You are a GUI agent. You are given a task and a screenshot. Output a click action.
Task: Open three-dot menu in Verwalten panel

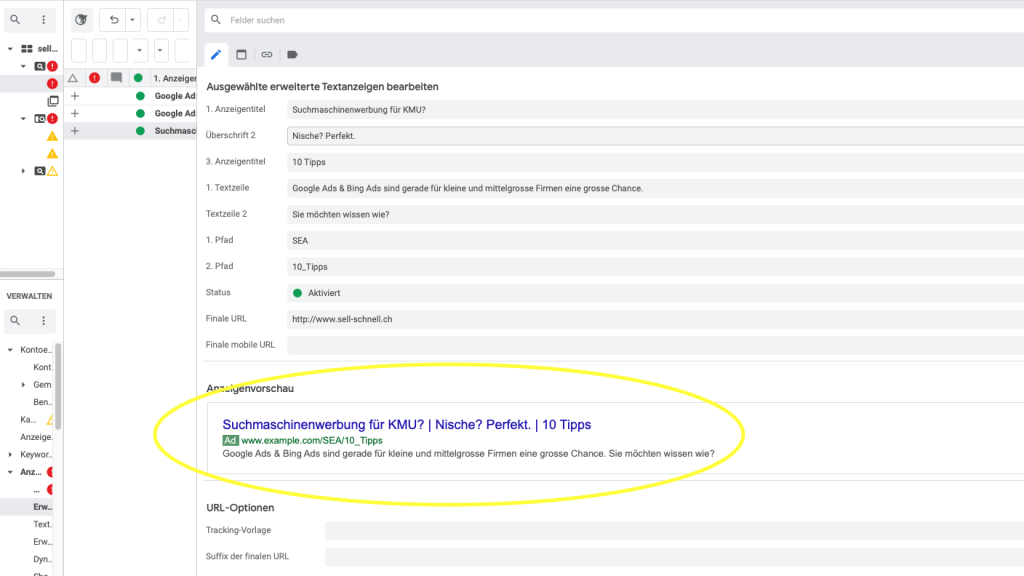pos(43,321)
